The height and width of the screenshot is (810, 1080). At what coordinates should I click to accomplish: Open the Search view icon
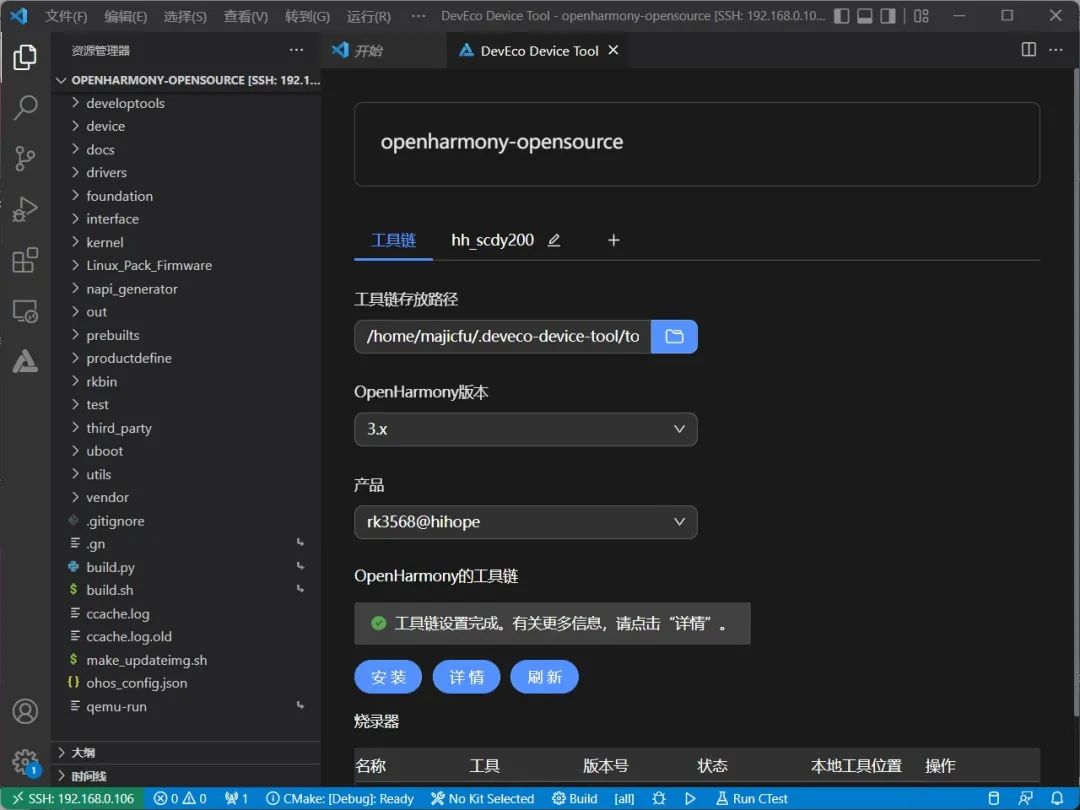tap(25, 107)
